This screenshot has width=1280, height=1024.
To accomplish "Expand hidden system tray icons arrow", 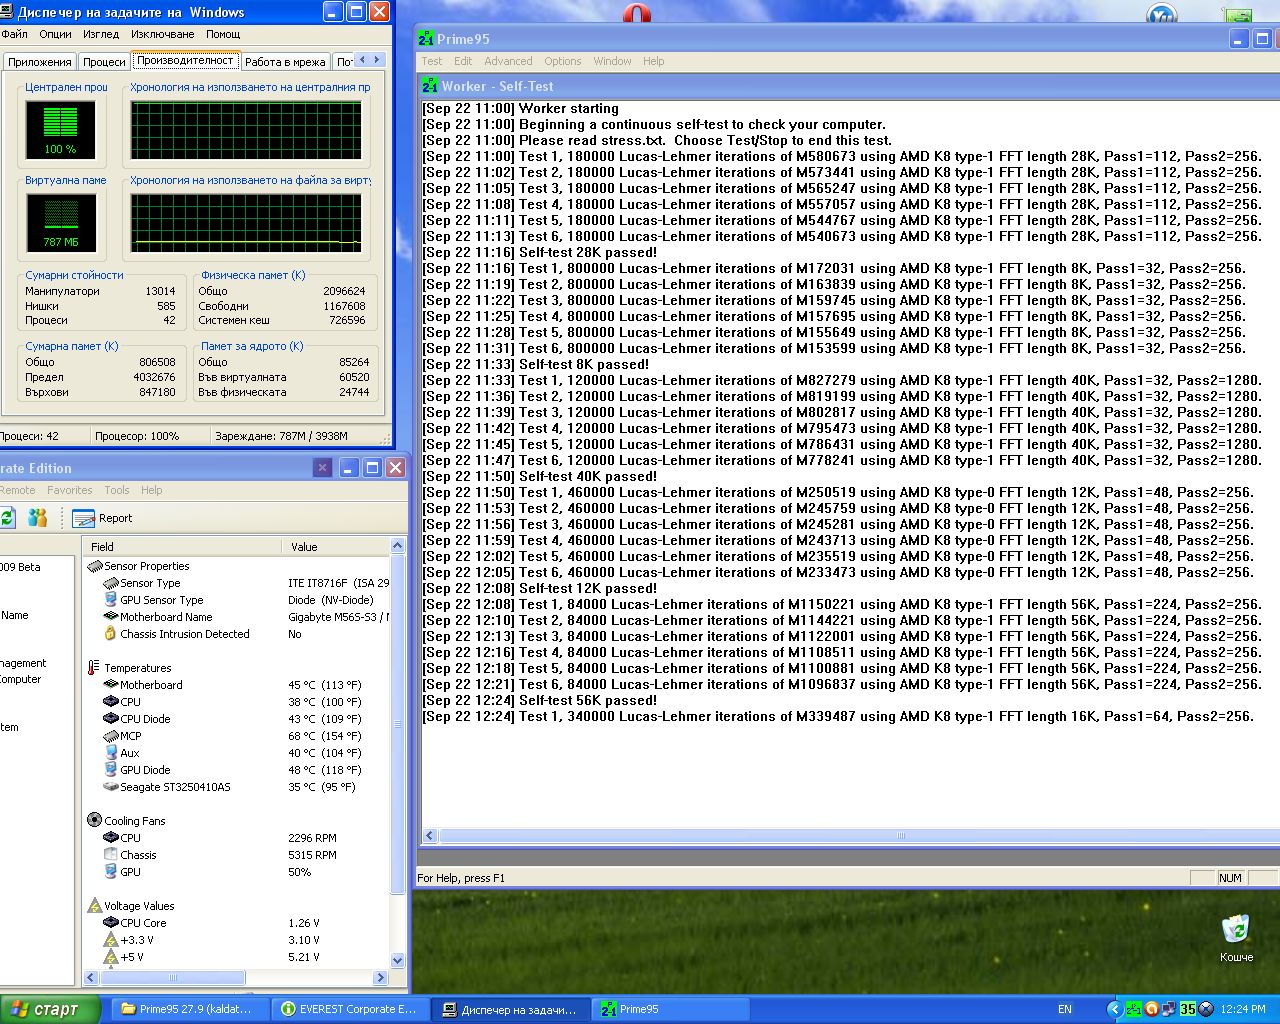I will coord(1114,1009).
